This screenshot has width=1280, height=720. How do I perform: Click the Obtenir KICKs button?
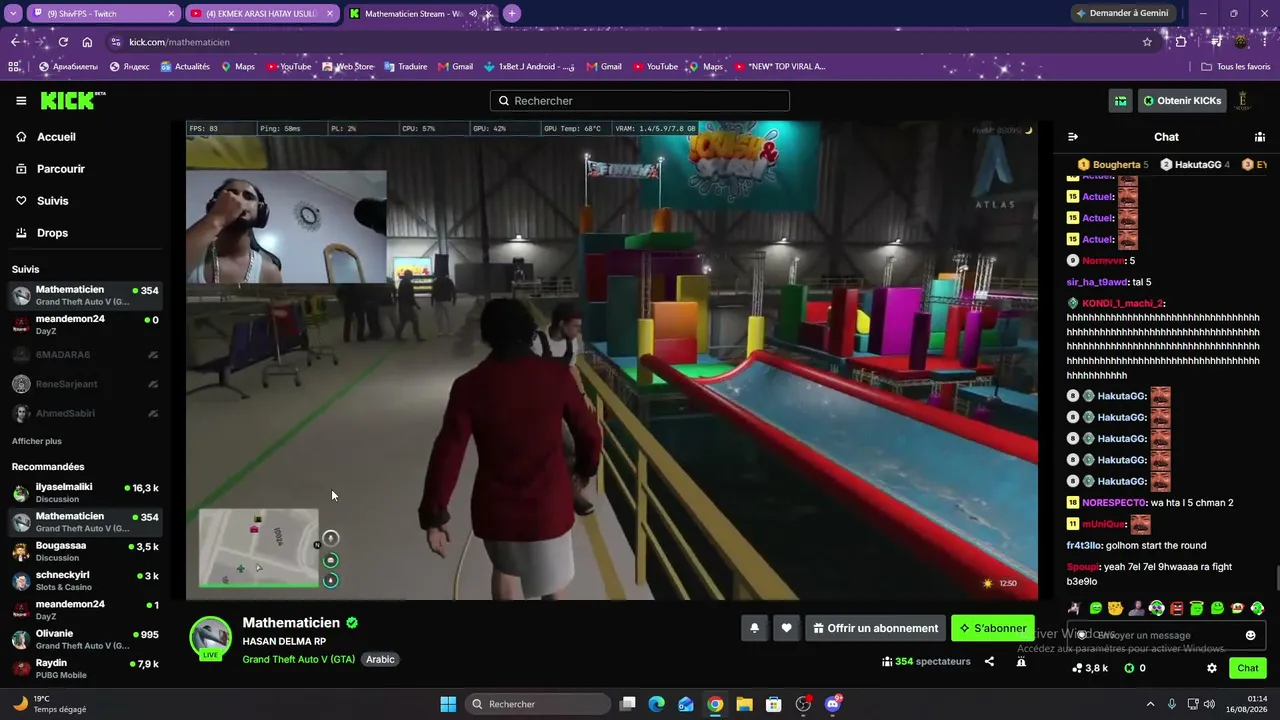pyautogui.click(x=1182, y=101)
